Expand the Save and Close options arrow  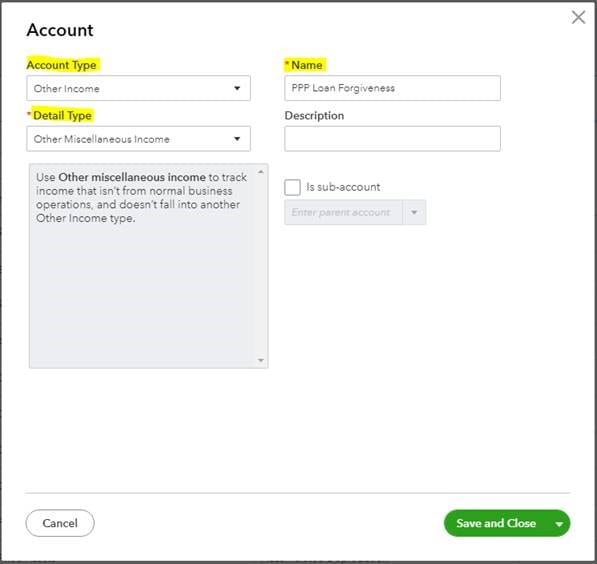point(559,524)
